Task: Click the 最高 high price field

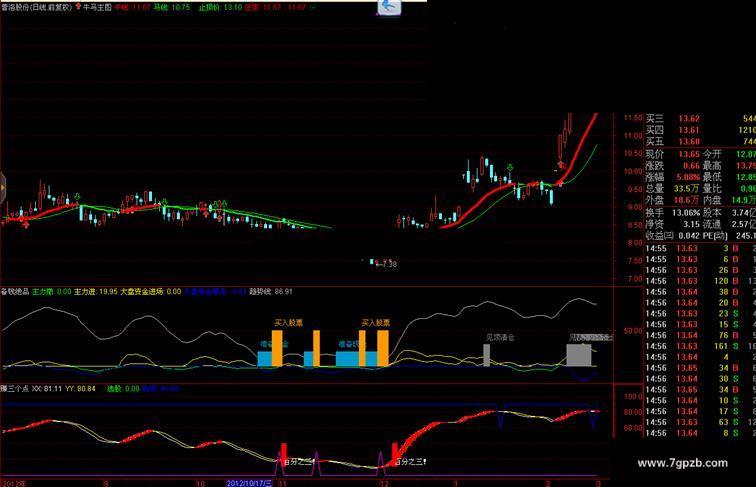Action: pos(729,166)
